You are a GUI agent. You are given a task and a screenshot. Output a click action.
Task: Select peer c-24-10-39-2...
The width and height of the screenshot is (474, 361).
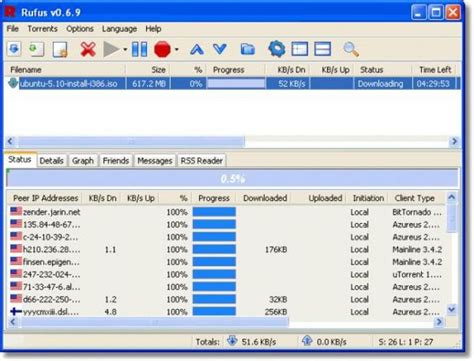pyautogui.click(x=51, y=237)
